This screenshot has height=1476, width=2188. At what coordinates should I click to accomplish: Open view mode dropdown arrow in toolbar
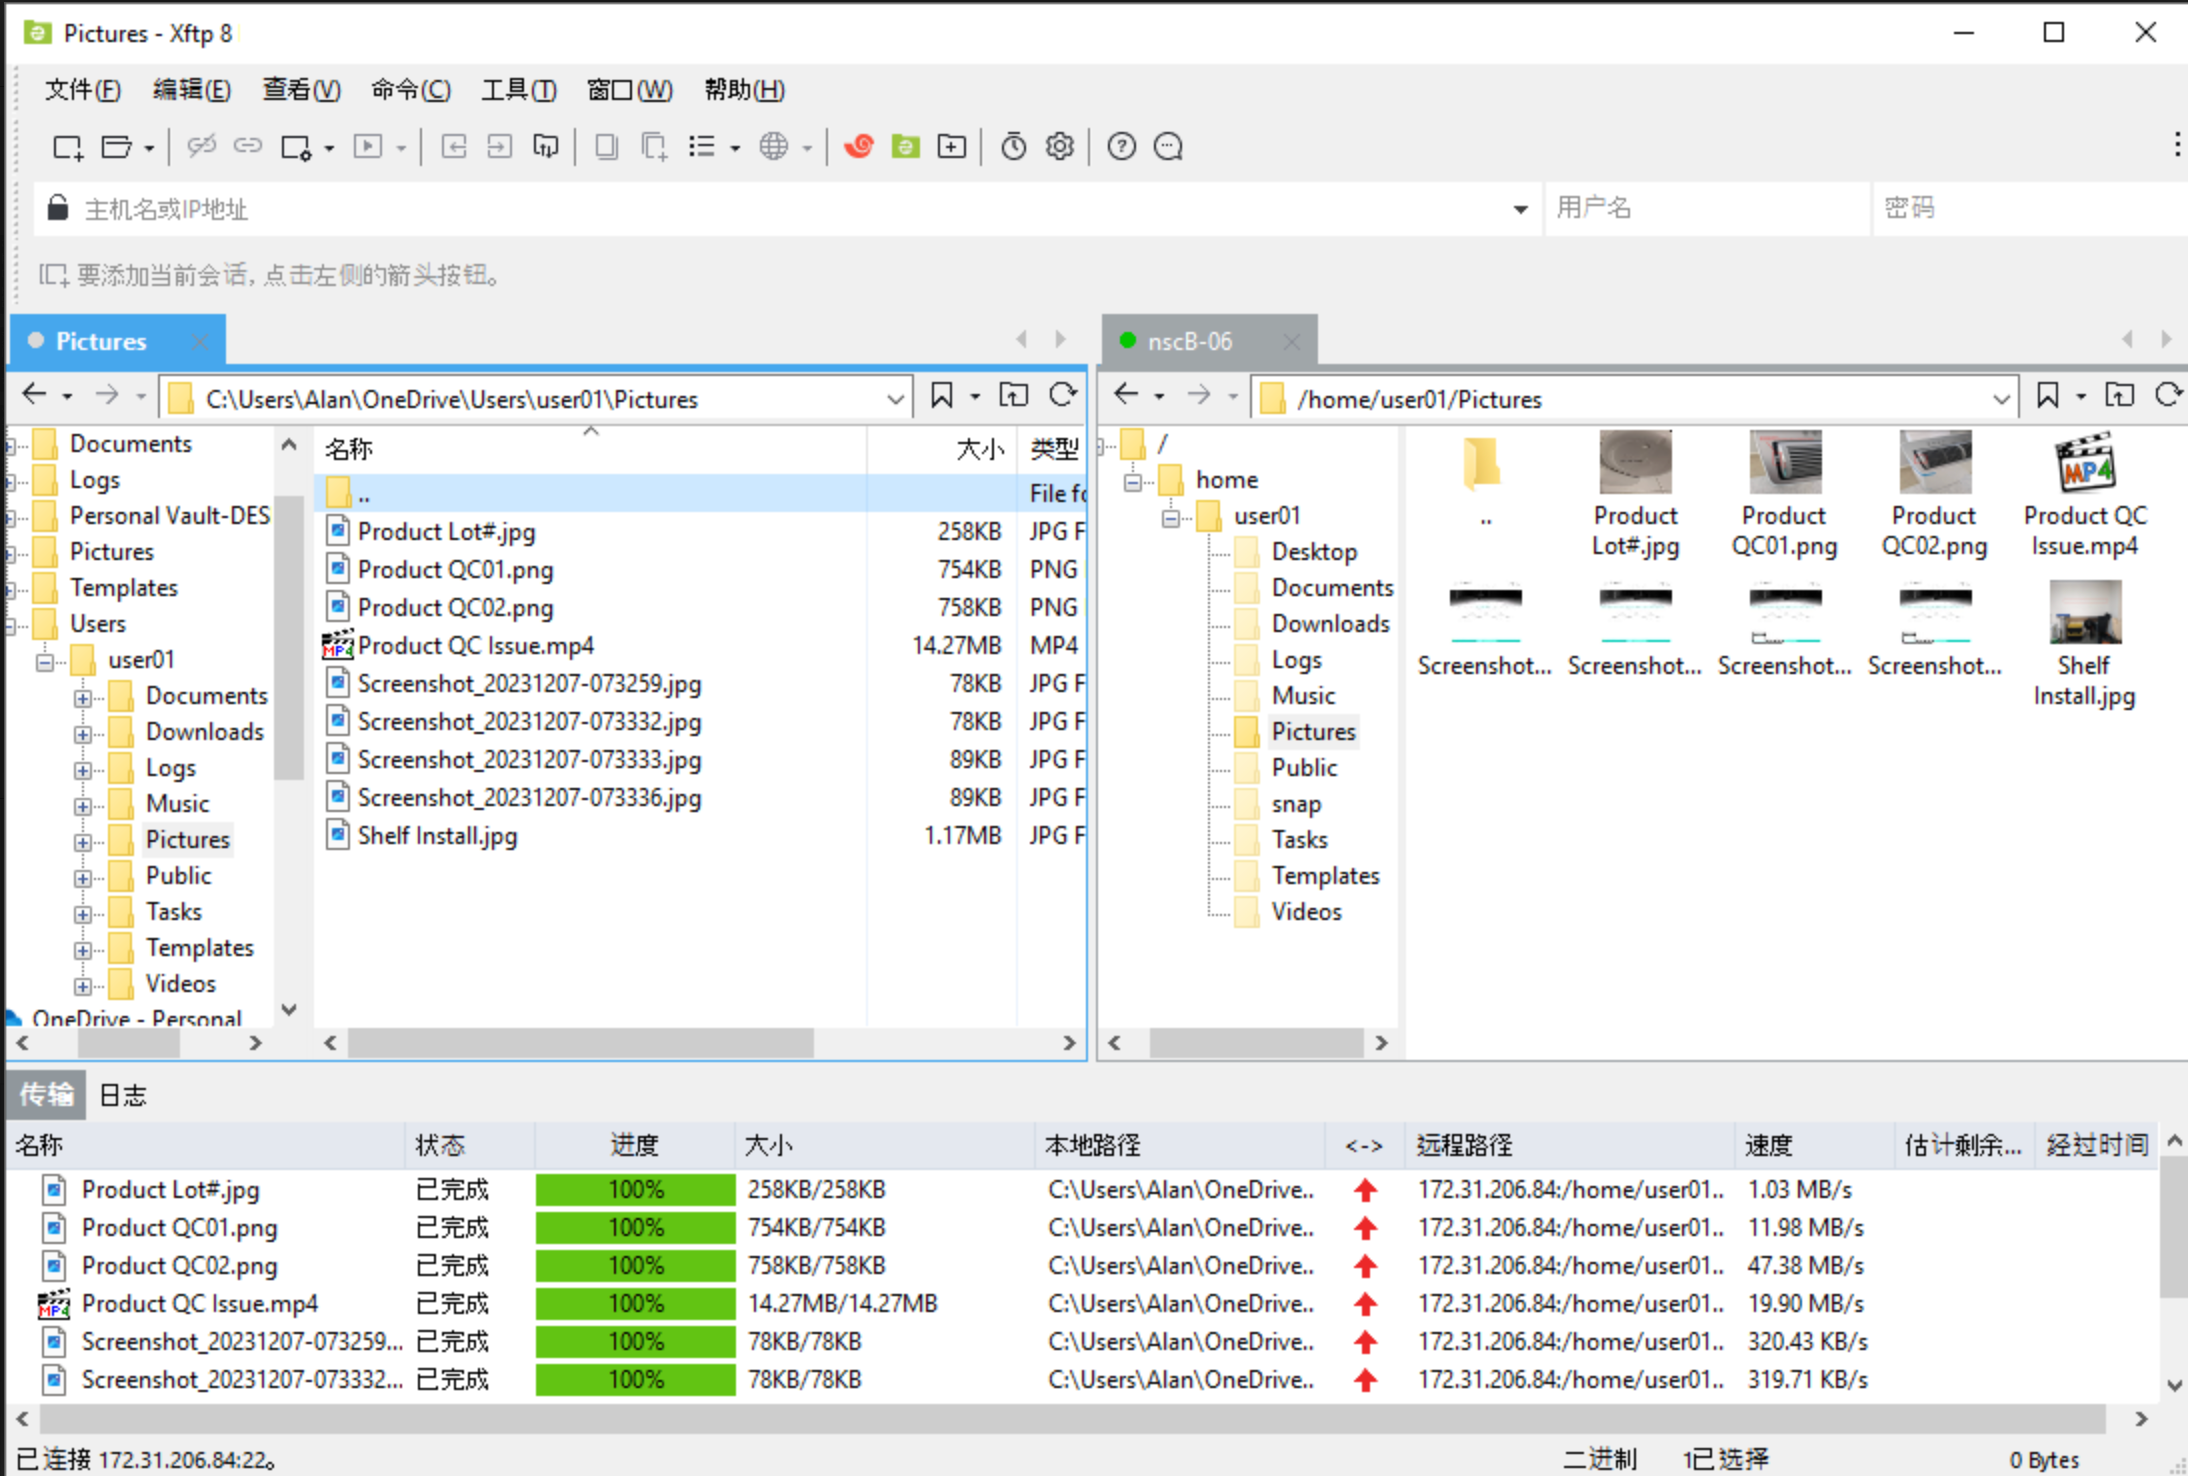tap(735, 149)
